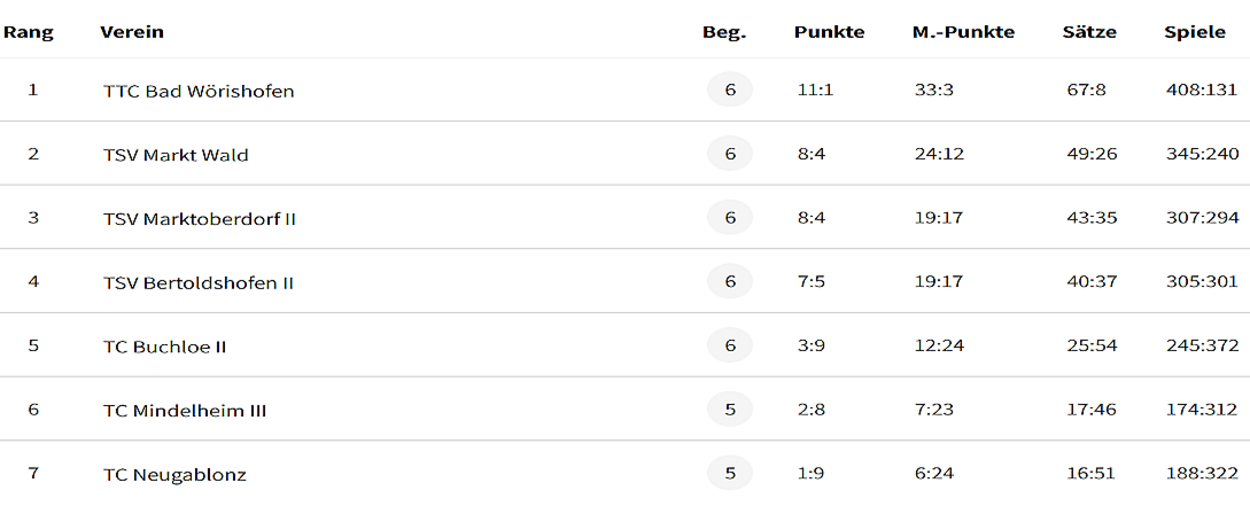Select the 408:131 Spiele value
The height and width of the screenshot is (506, 1250).
point(1202,90)
